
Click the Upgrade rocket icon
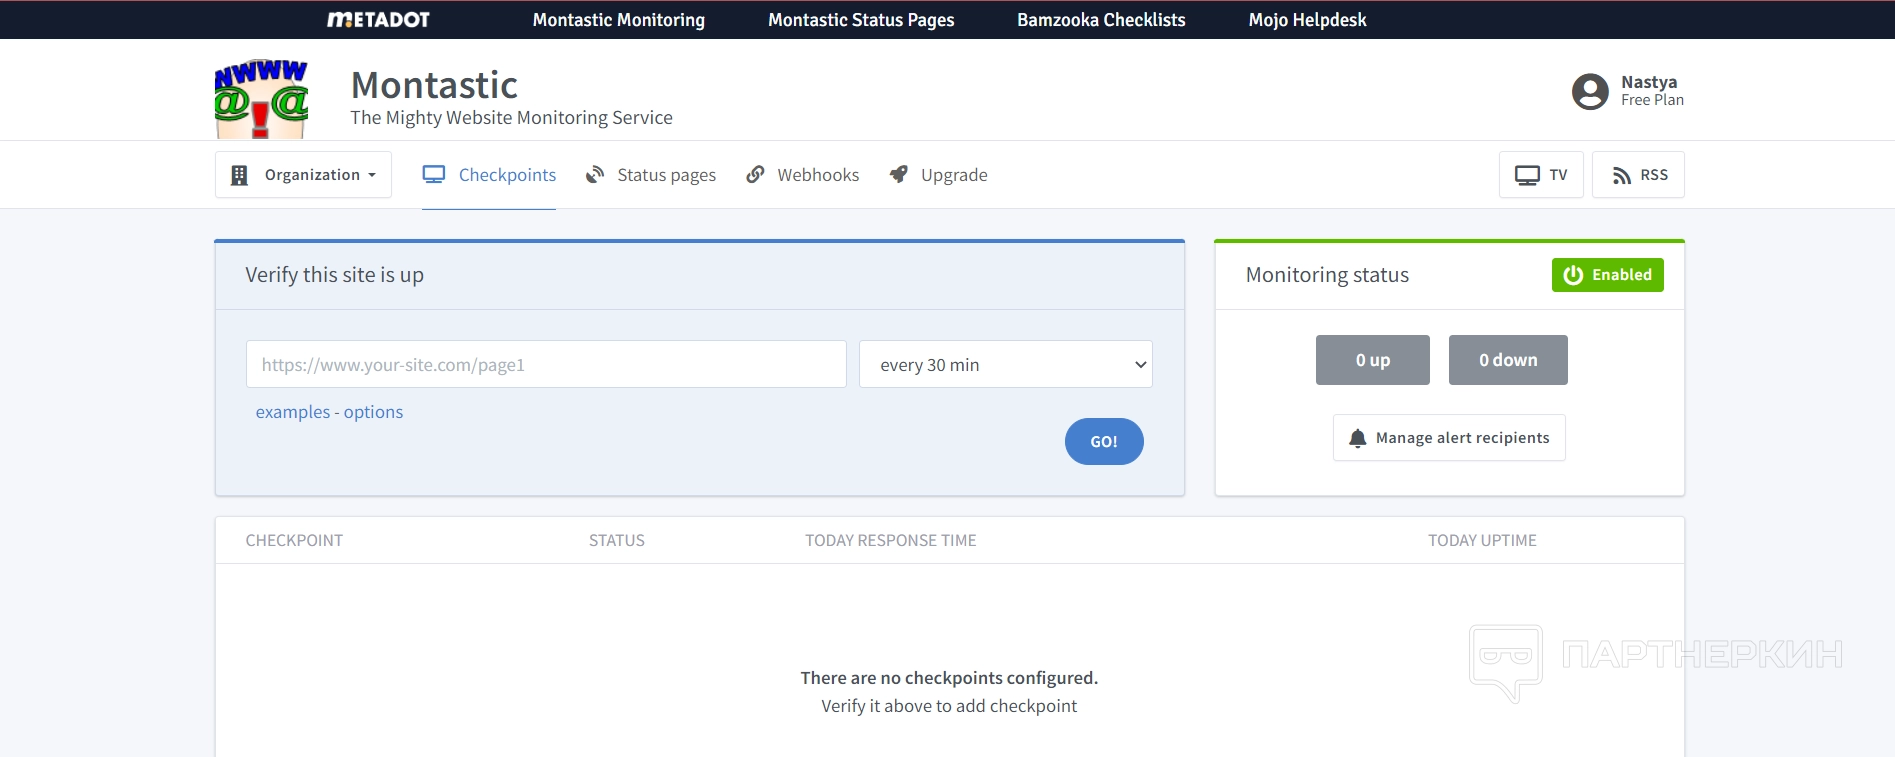click(x=899, y=174)
